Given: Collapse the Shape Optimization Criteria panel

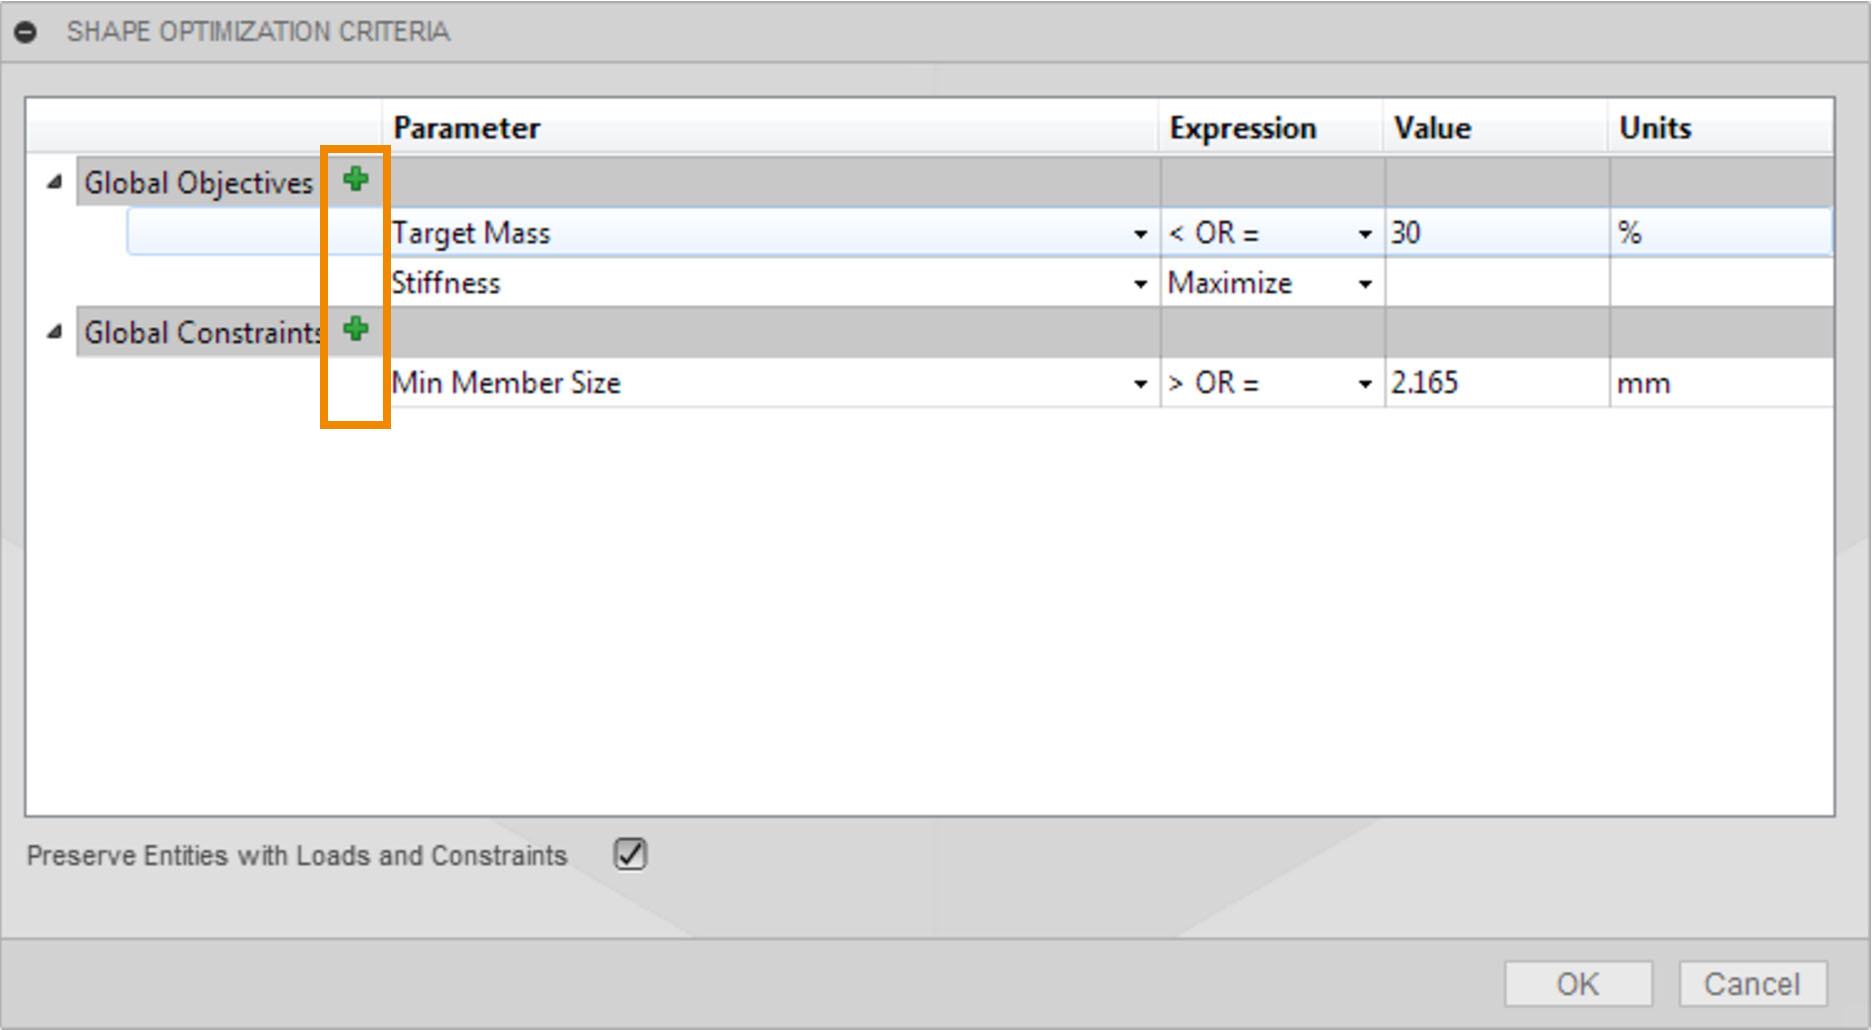Looking at the screenshot, I should [x=26, y=32].
